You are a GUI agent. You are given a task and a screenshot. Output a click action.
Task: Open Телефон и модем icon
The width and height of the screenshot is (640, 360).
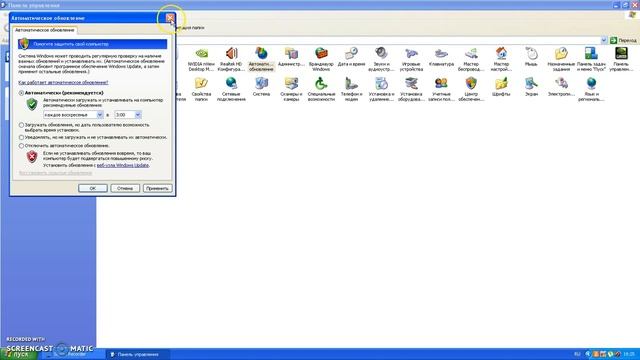click(x=351, y=89)
